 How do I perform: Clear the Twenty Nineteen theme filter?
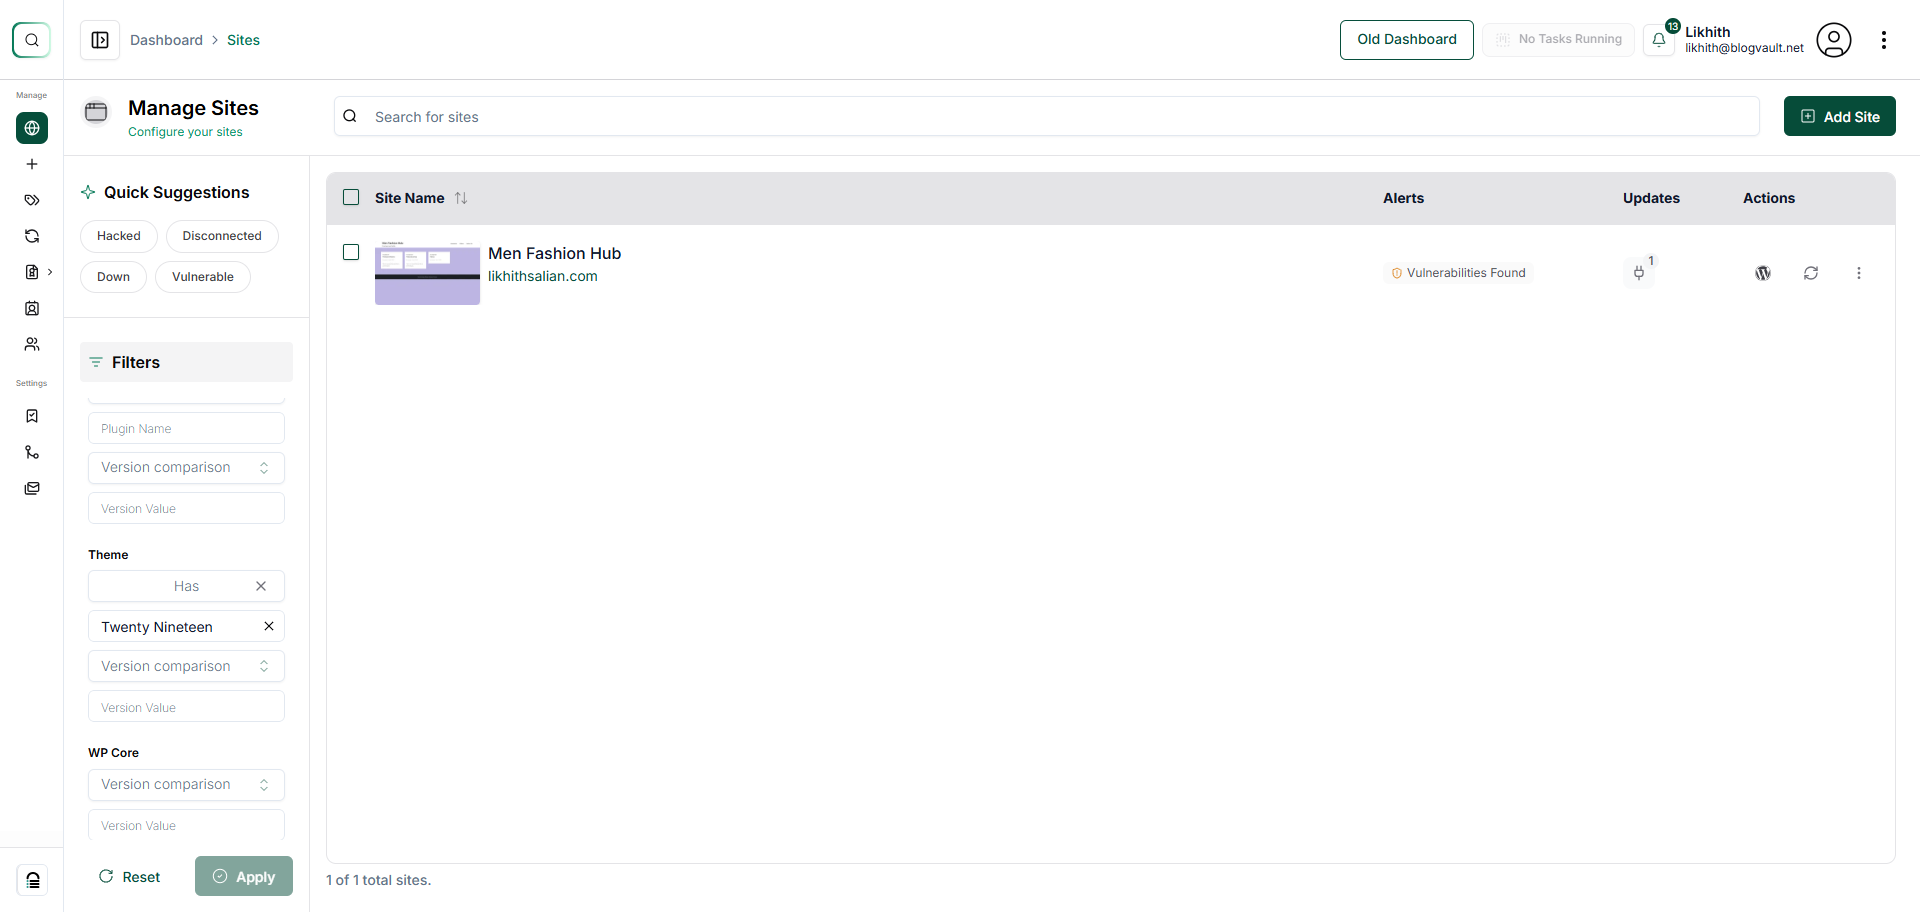268,626
